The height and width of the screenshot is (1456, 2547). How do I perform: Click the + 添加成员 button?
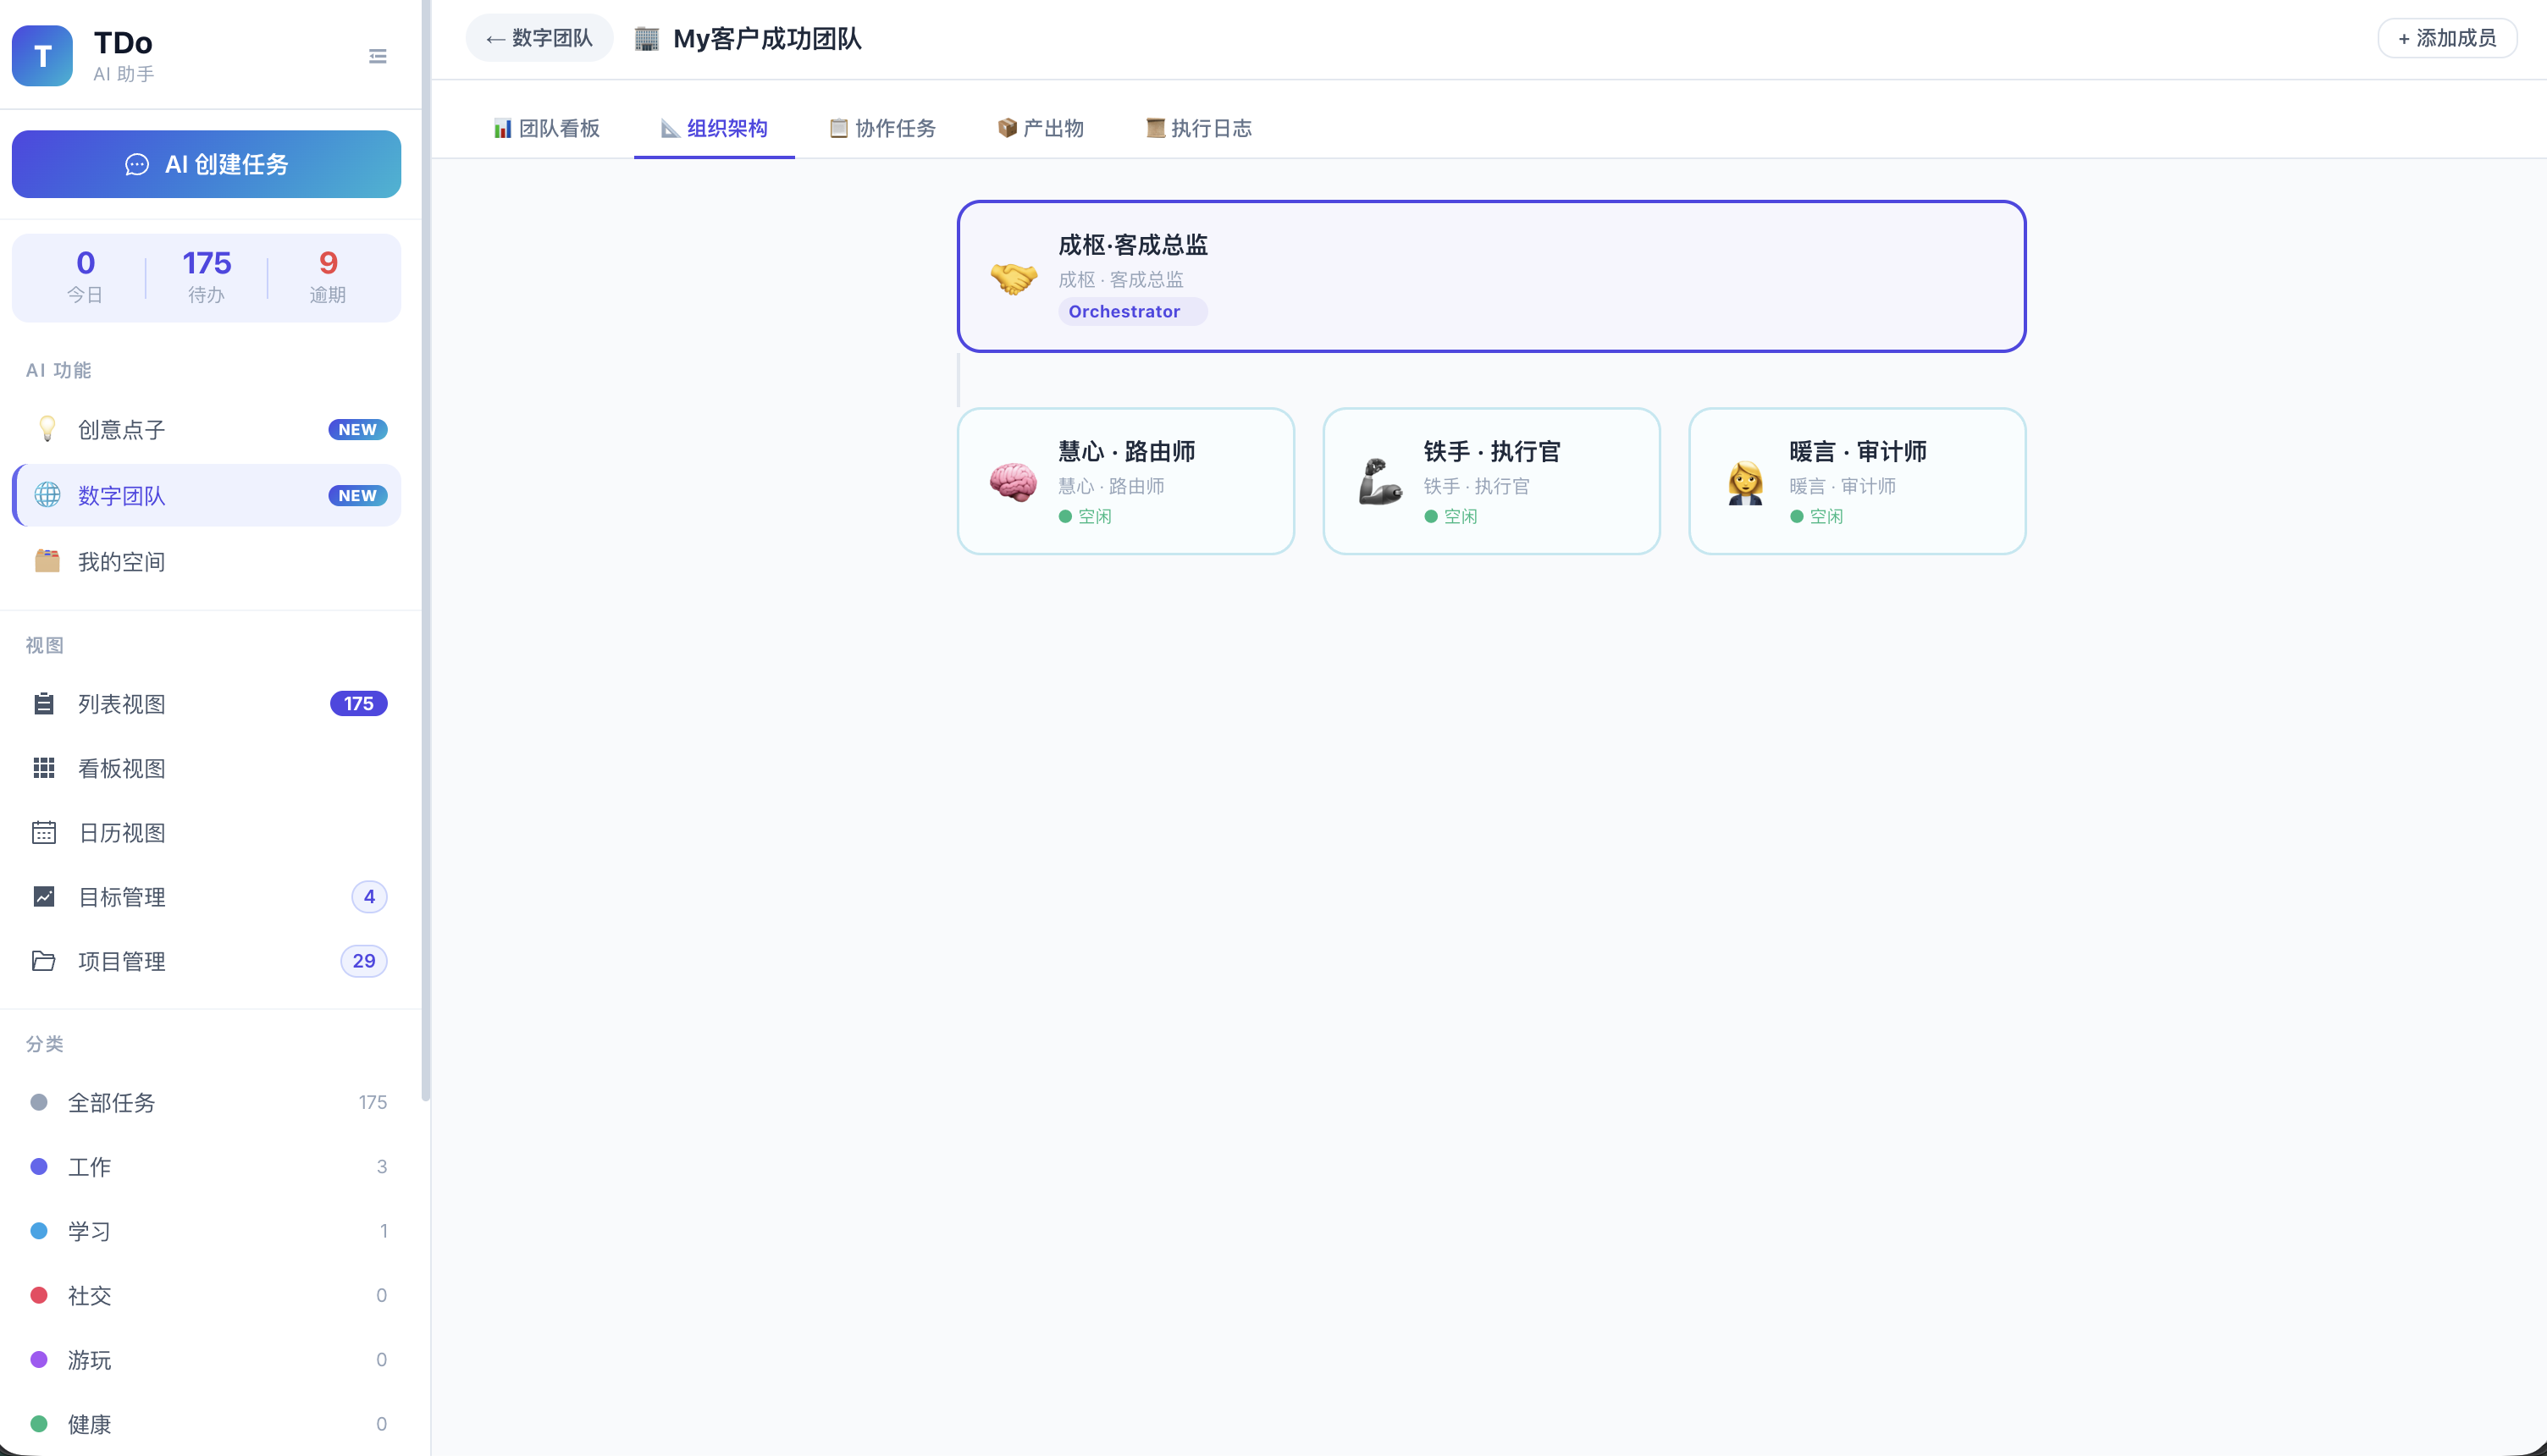[x=2447, y=38]
